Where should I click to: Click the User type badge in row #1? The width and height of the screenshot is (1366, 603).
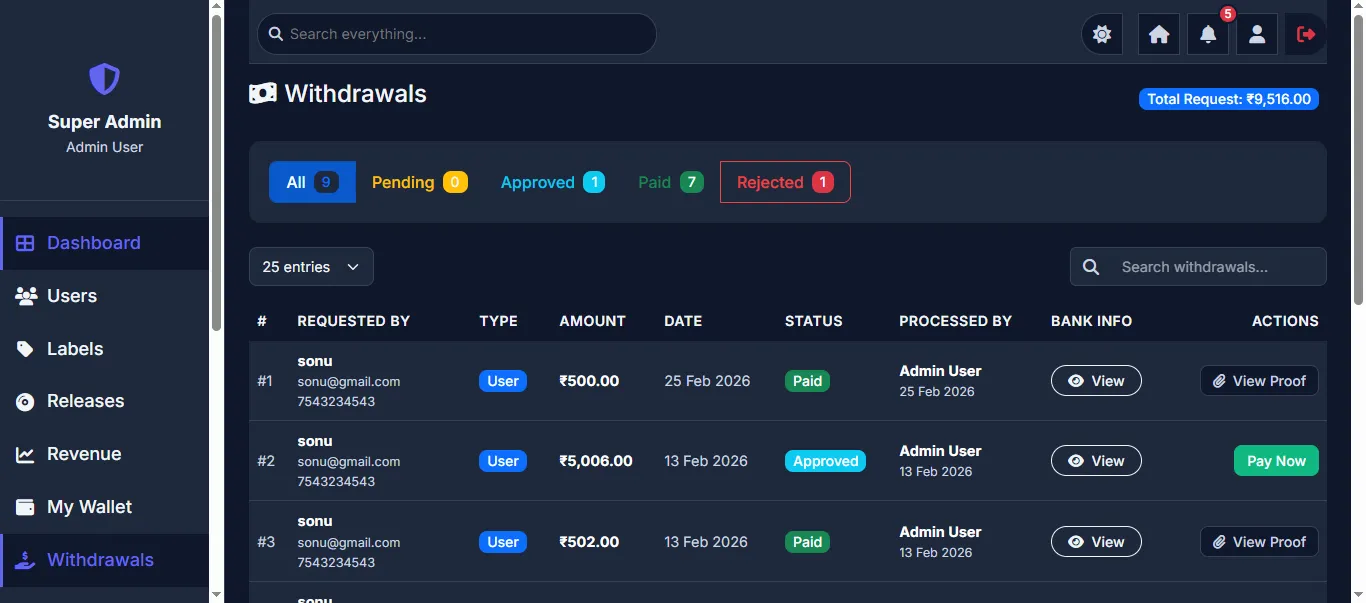click(x=503, y=381)
